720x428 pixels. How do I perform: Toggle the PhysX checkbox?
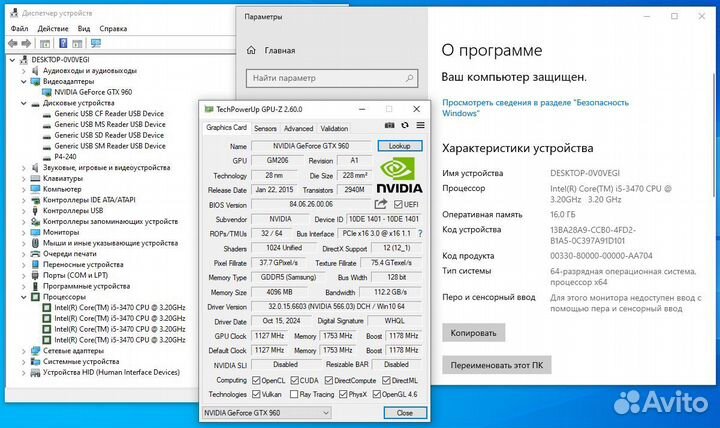343,394
